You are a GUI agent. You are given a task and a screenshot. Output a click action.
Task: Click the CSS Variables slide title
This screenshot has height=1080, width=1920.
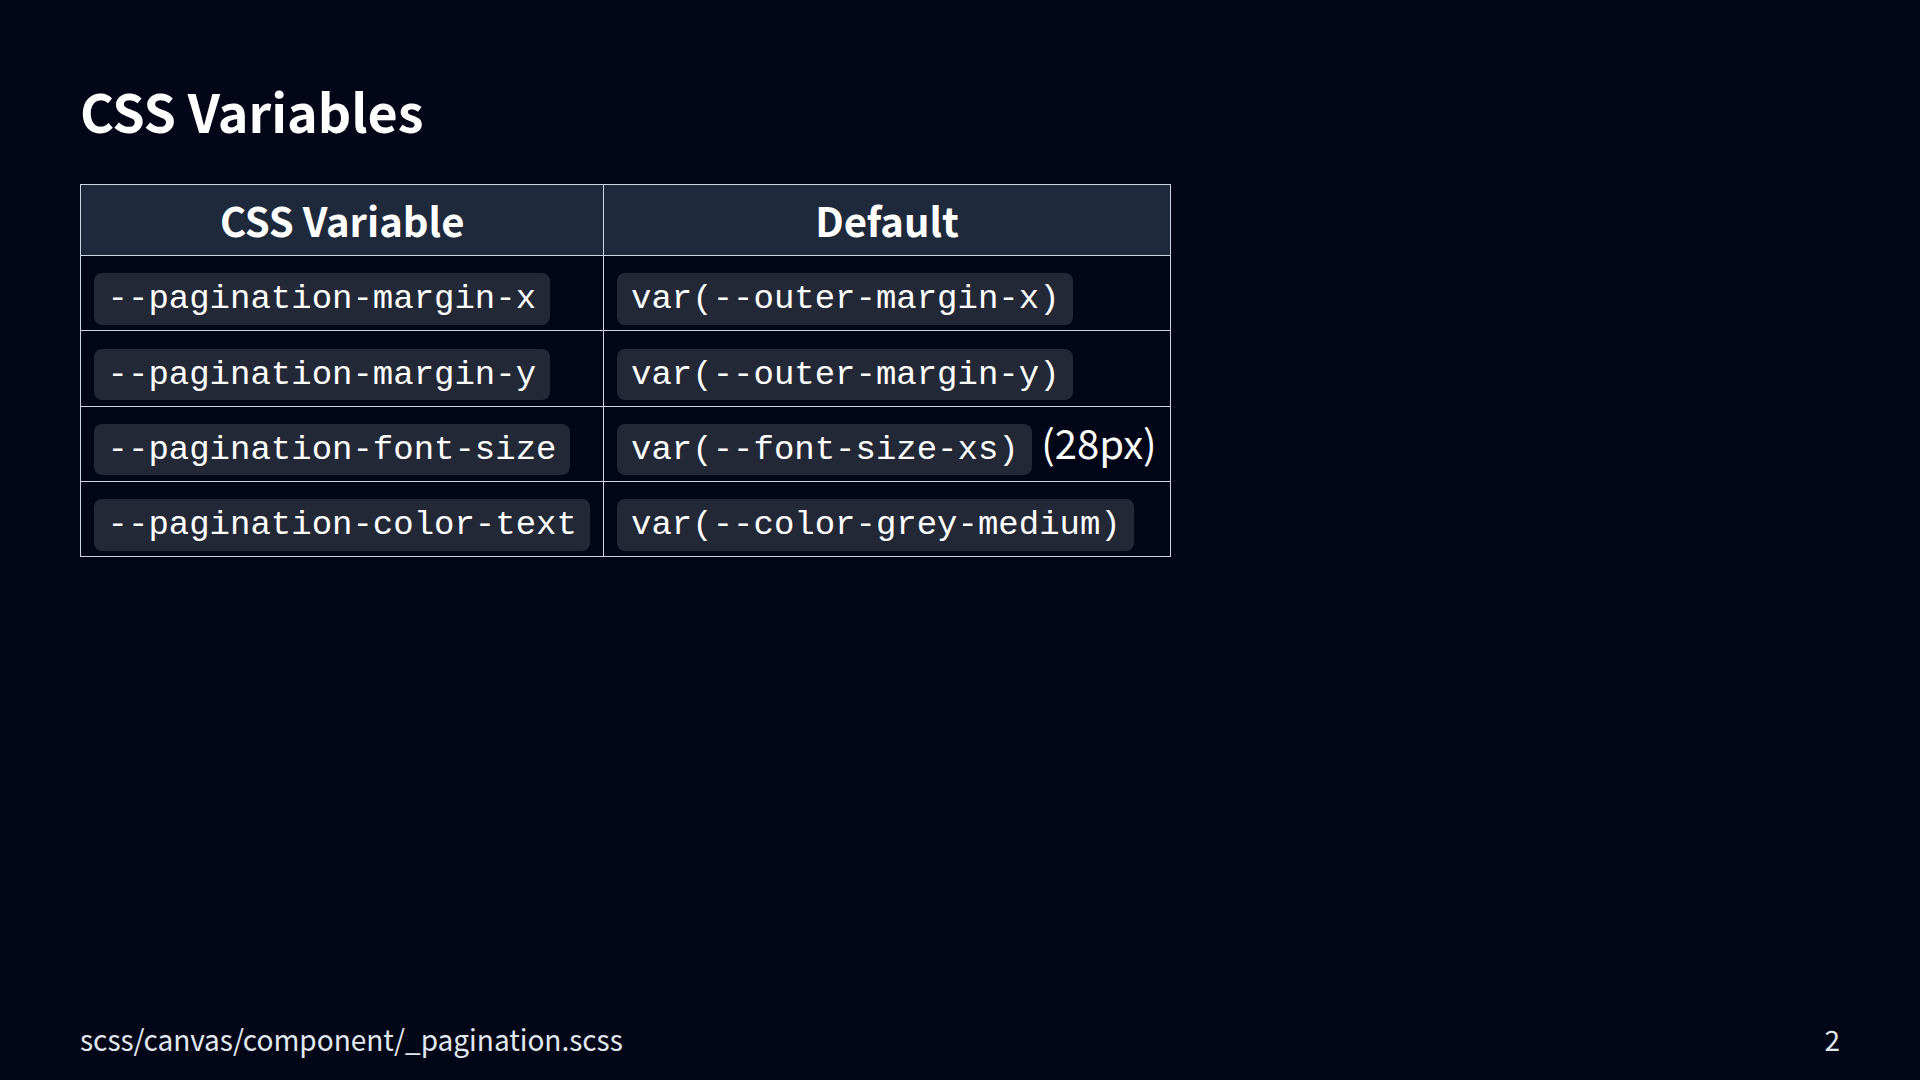coord(251,113)
